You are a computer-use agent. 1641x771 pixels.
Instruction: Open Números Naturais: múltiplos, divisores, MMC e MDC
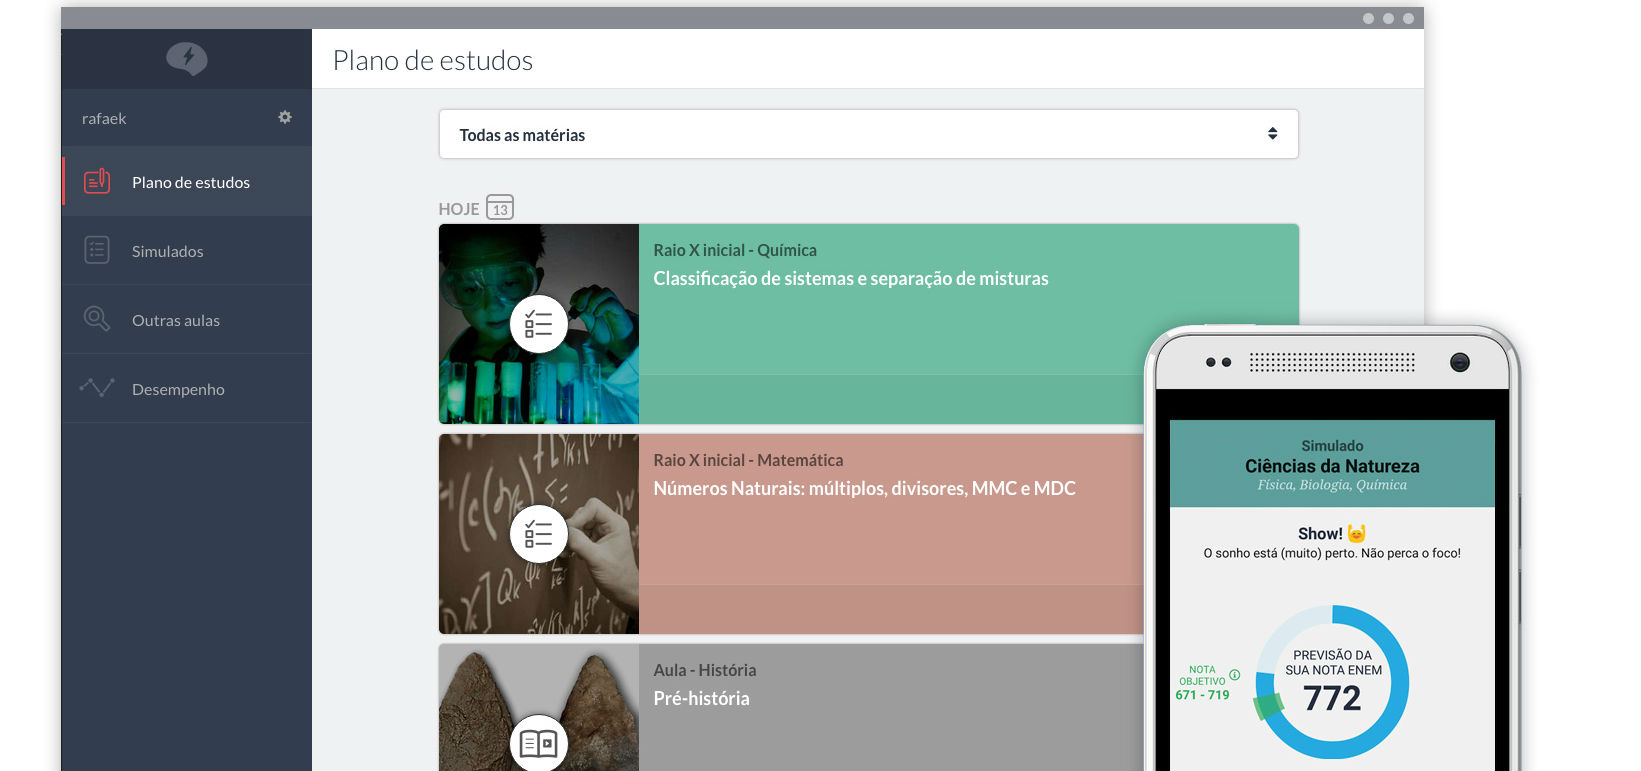865,488
